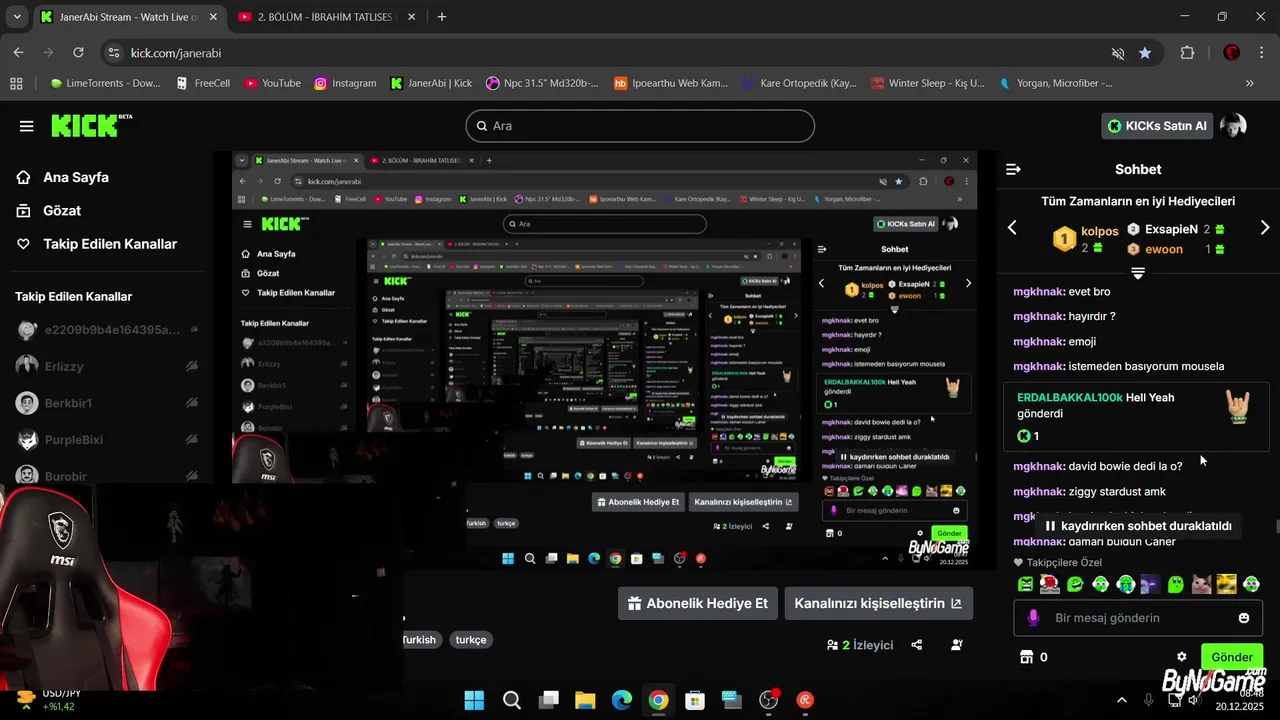Open the emoji picker in message box

tap(1244, 618)
